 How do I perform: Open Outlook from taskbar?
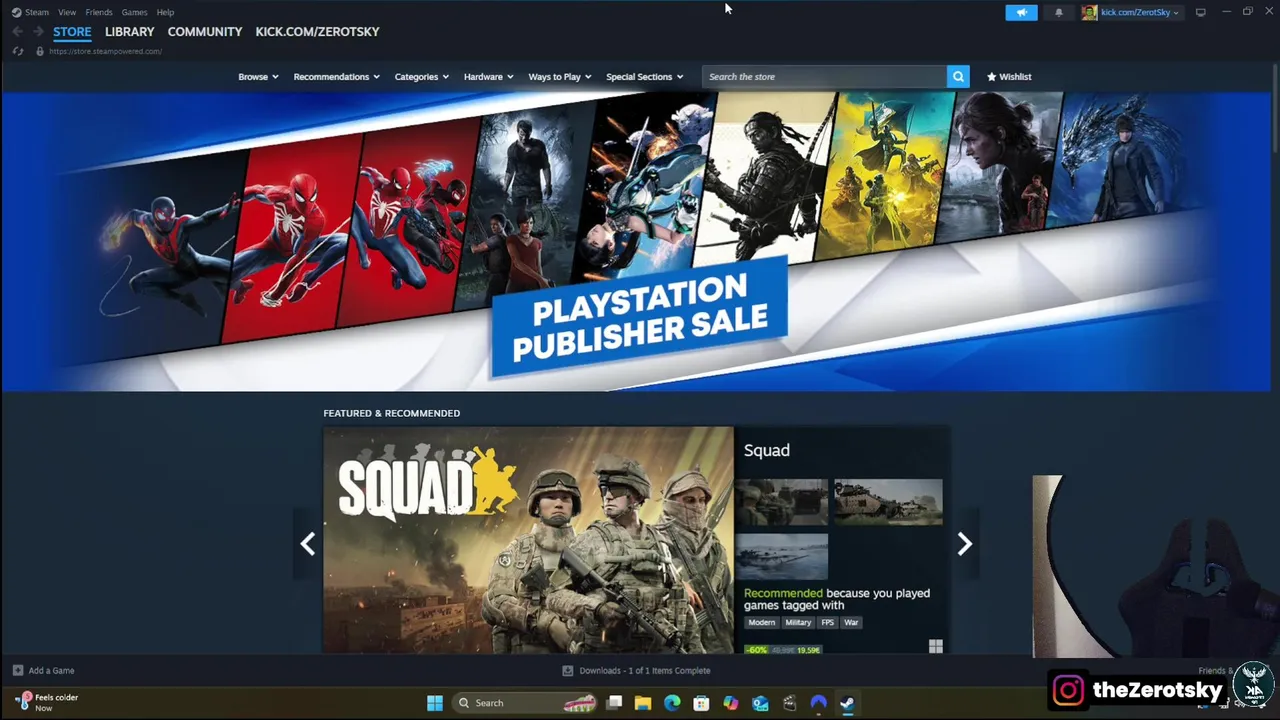point(760,703)
